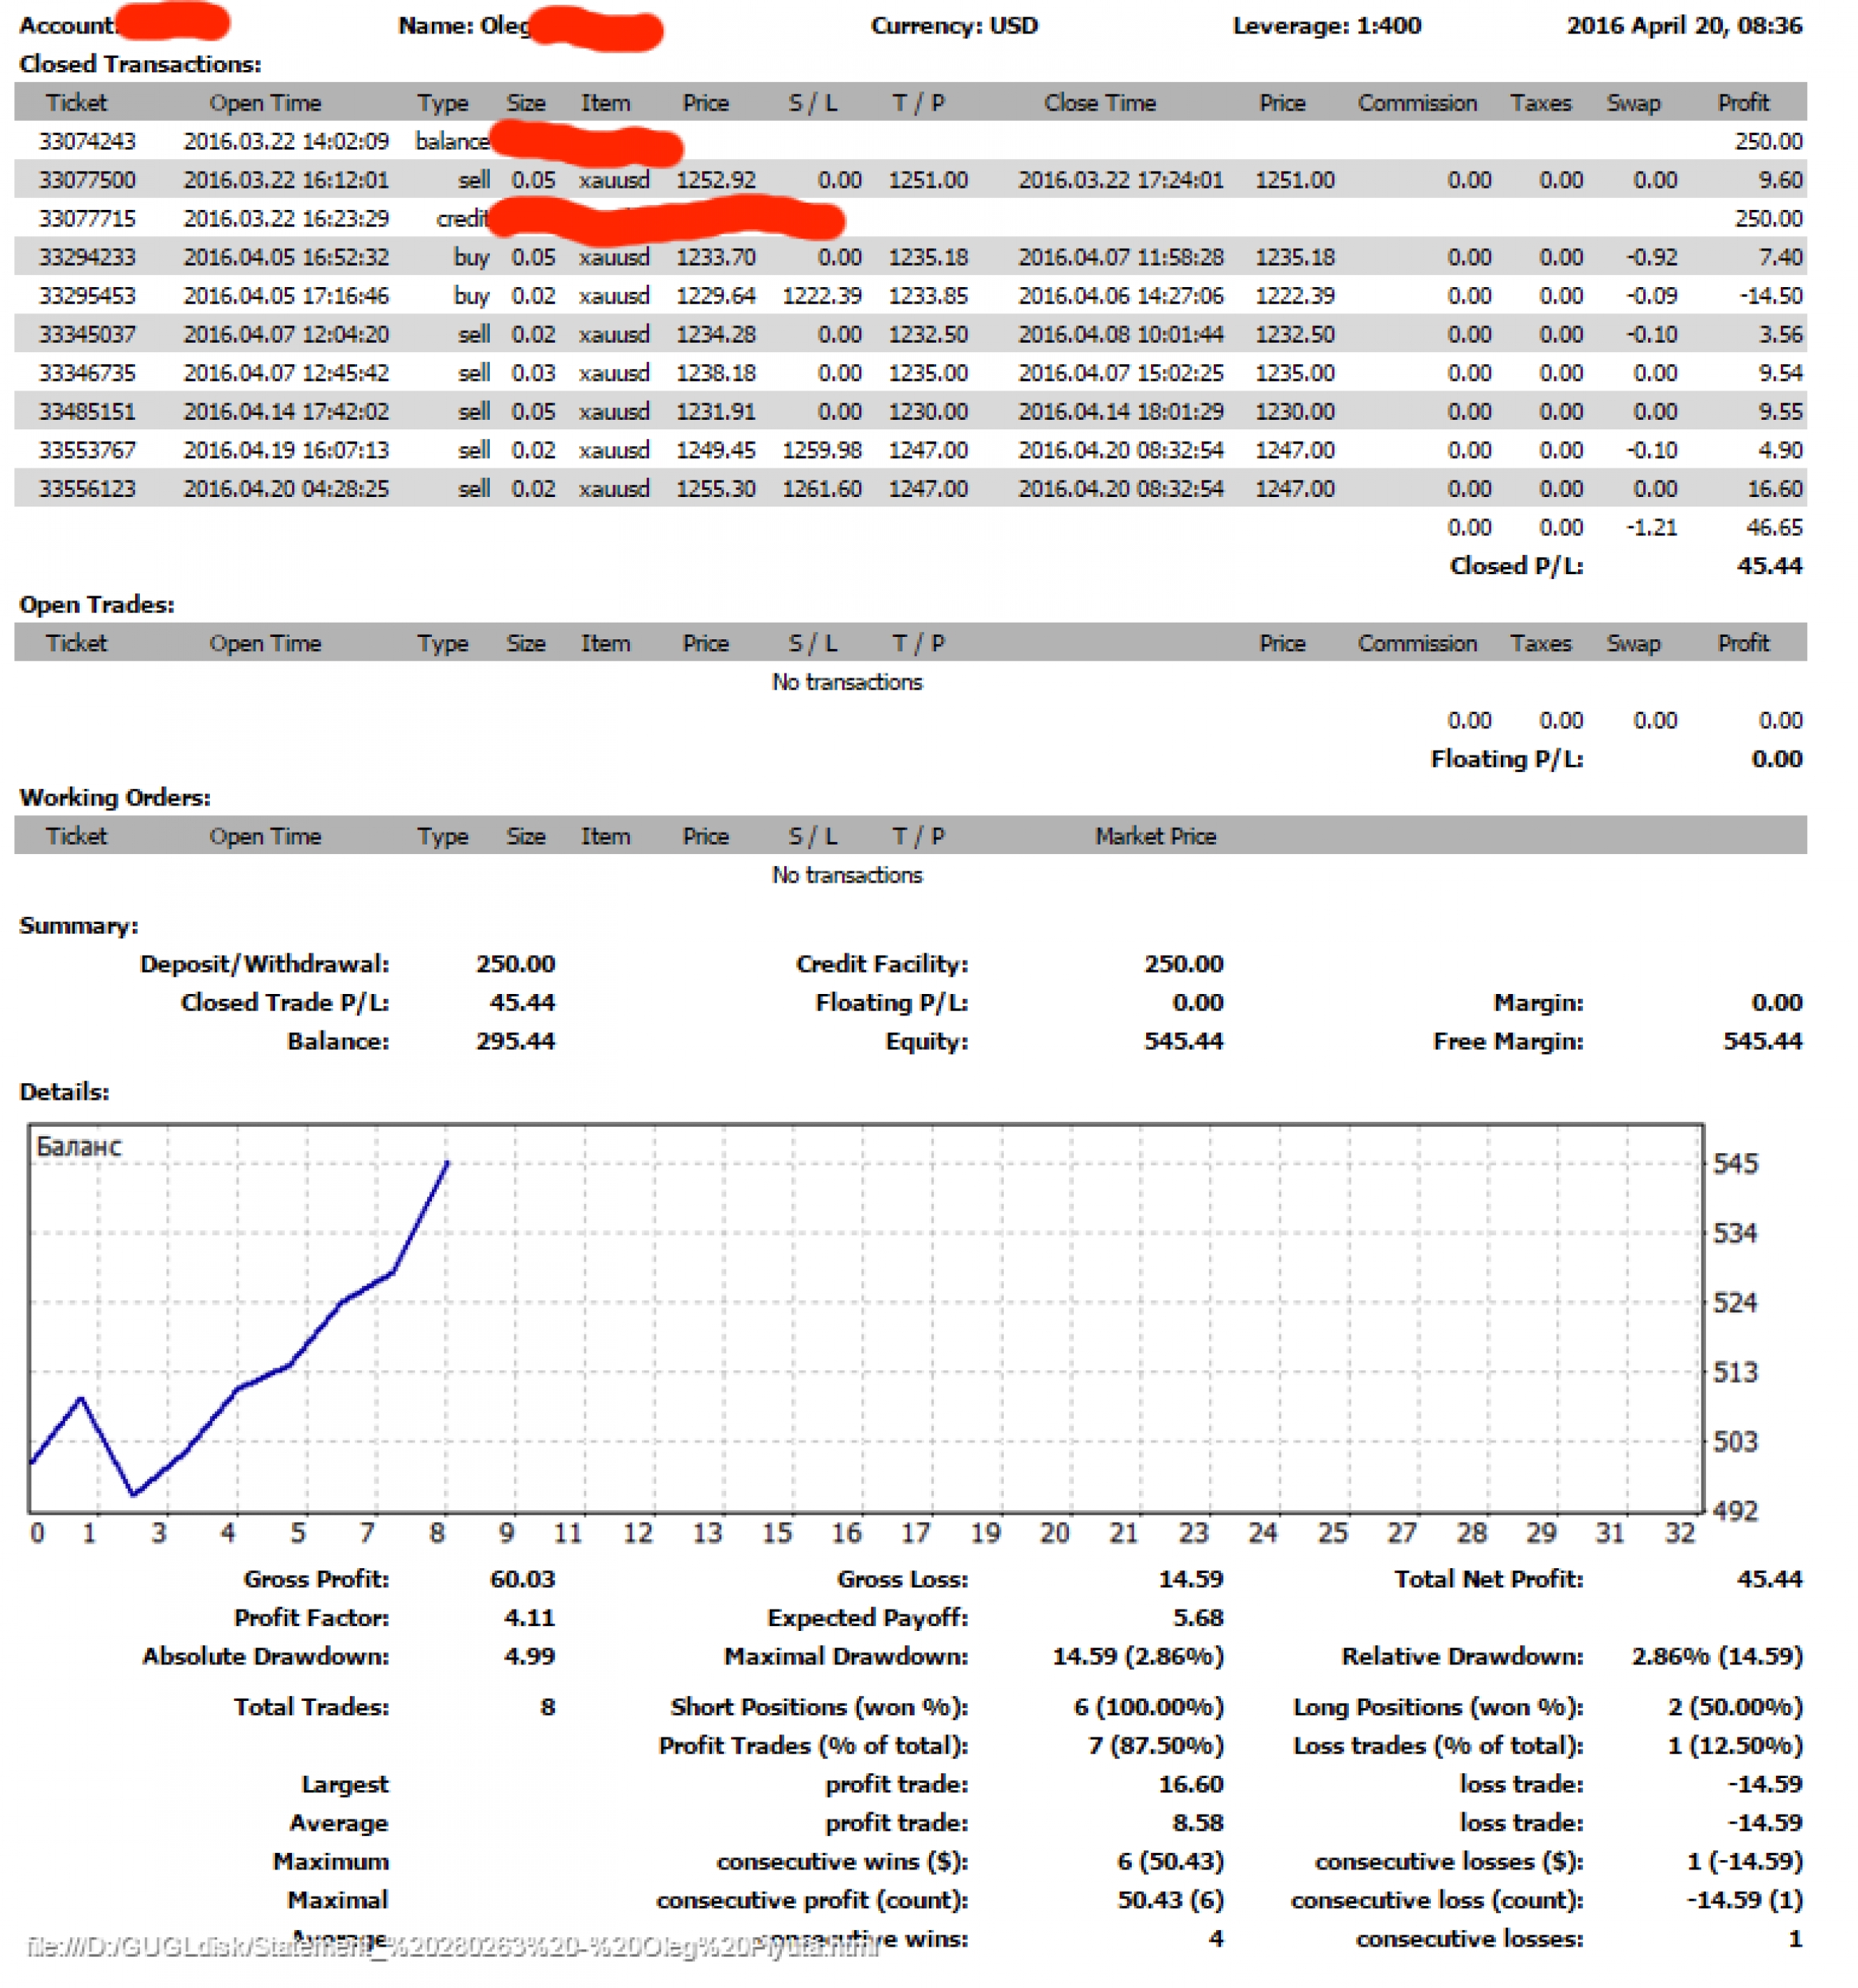
Task: Click the Swap header in the Open Trades table
Action: (x=1632, y=644)
